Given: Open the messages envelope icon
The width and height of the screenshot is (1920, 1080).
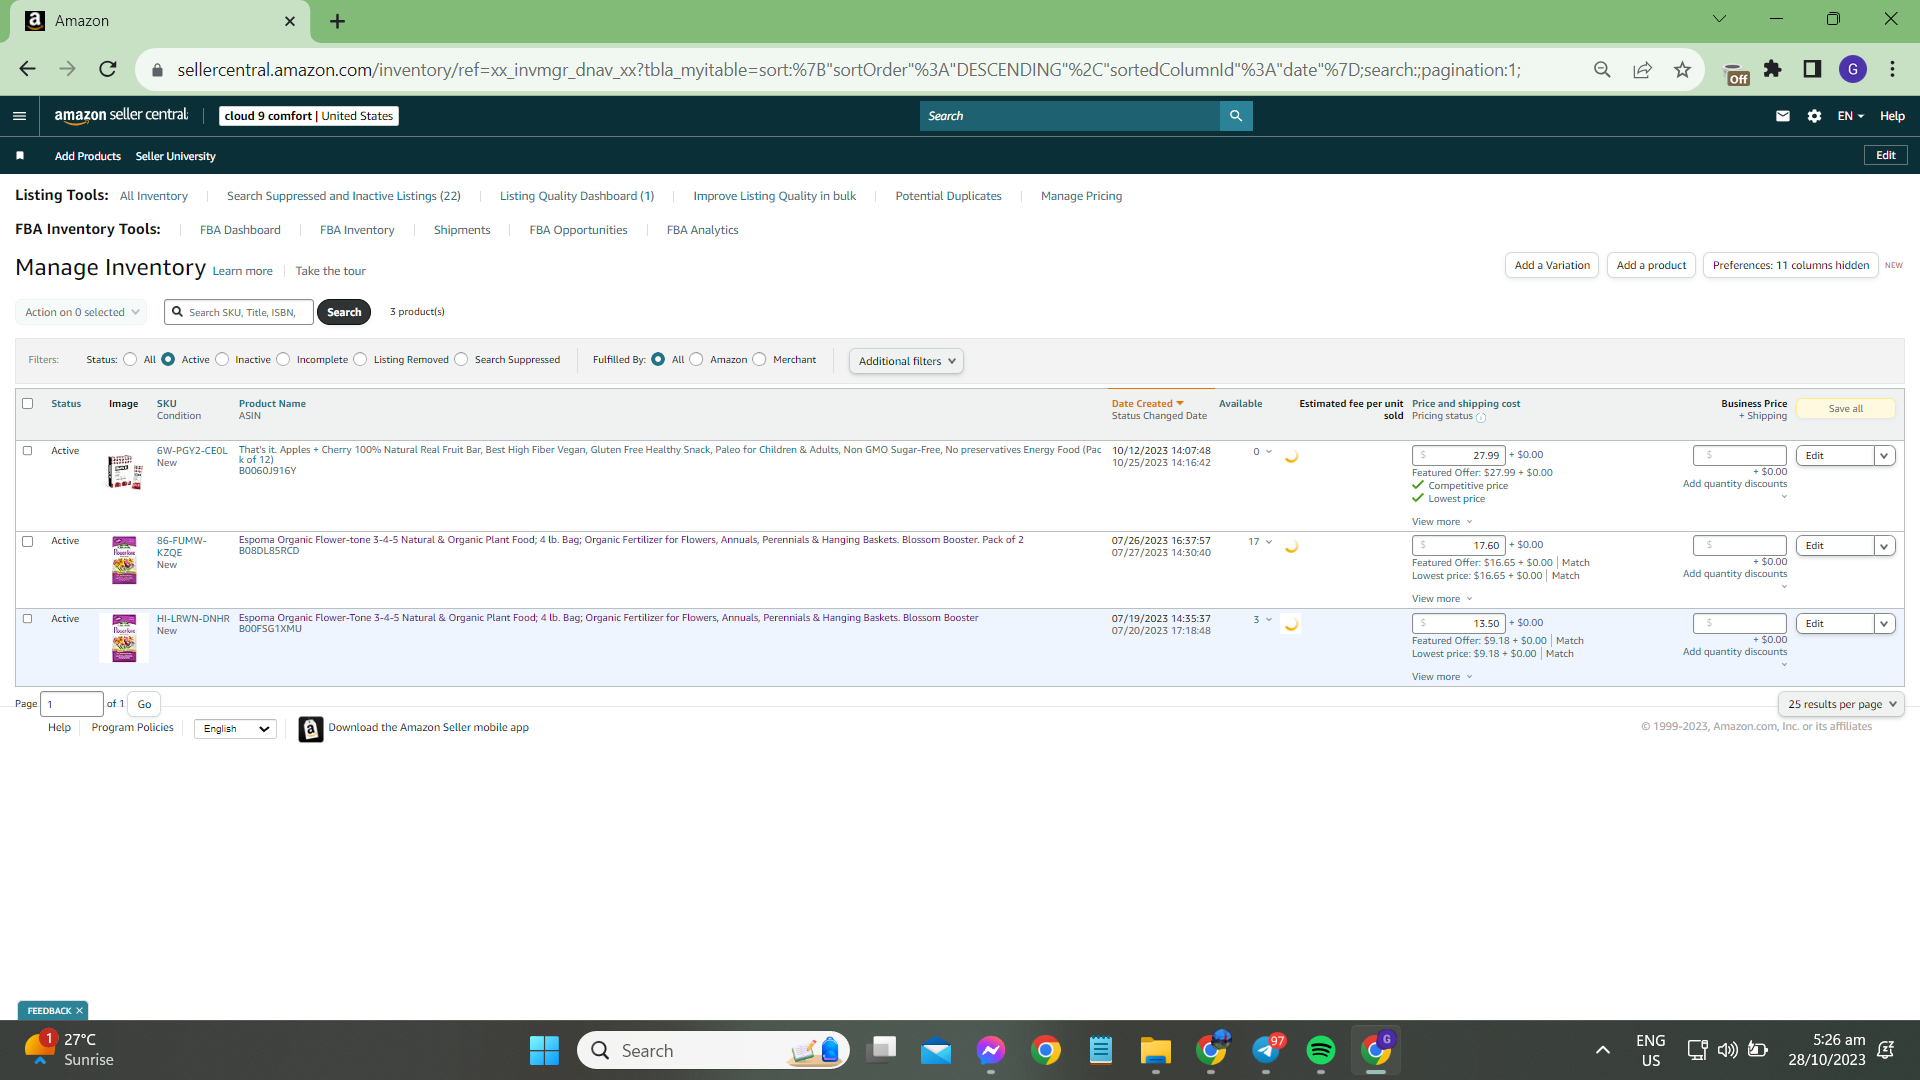Looking at the screenshot, I should [x=1783, y=116].
